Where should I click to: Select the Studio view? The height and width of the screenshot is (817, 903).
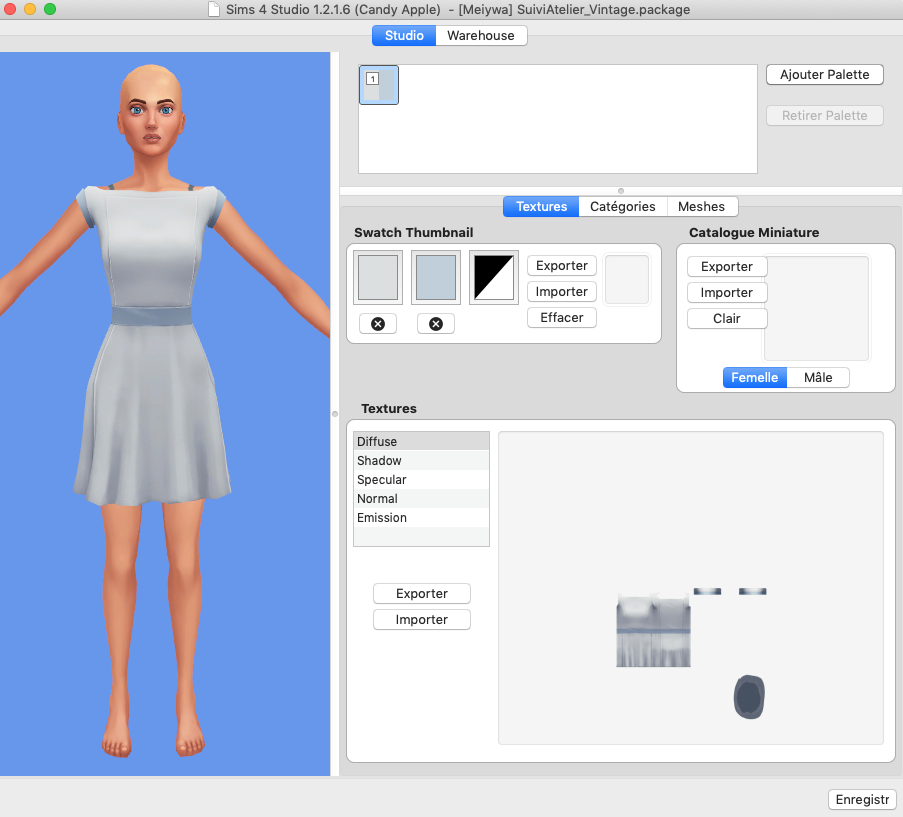(404, 35)
